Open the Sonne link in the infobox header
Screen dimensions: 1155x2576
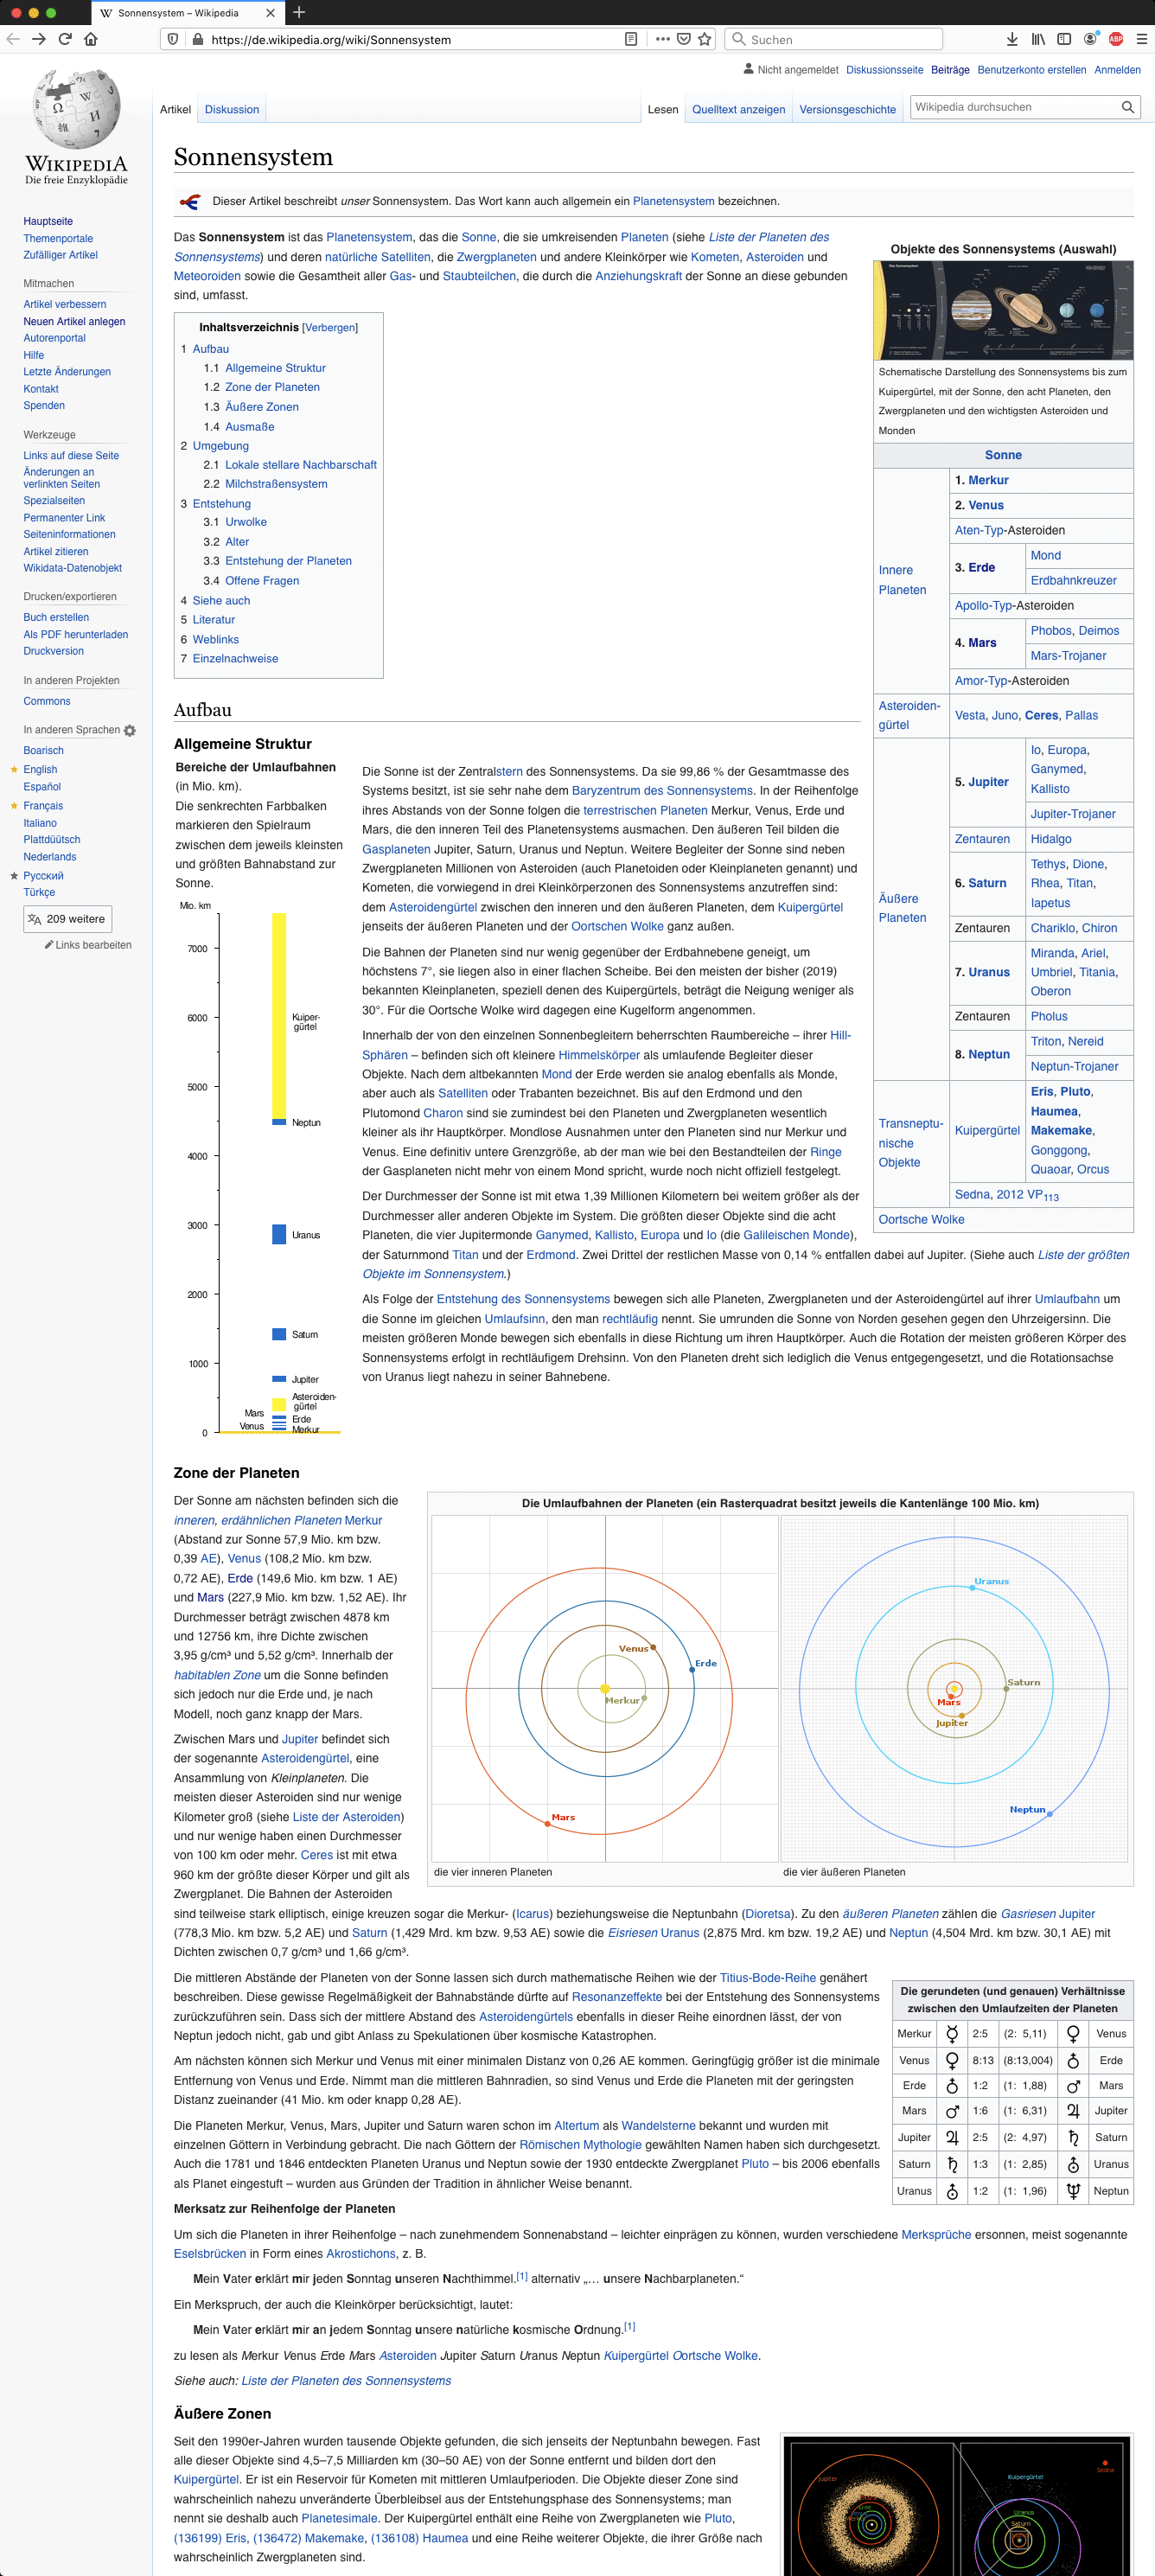1003,455
